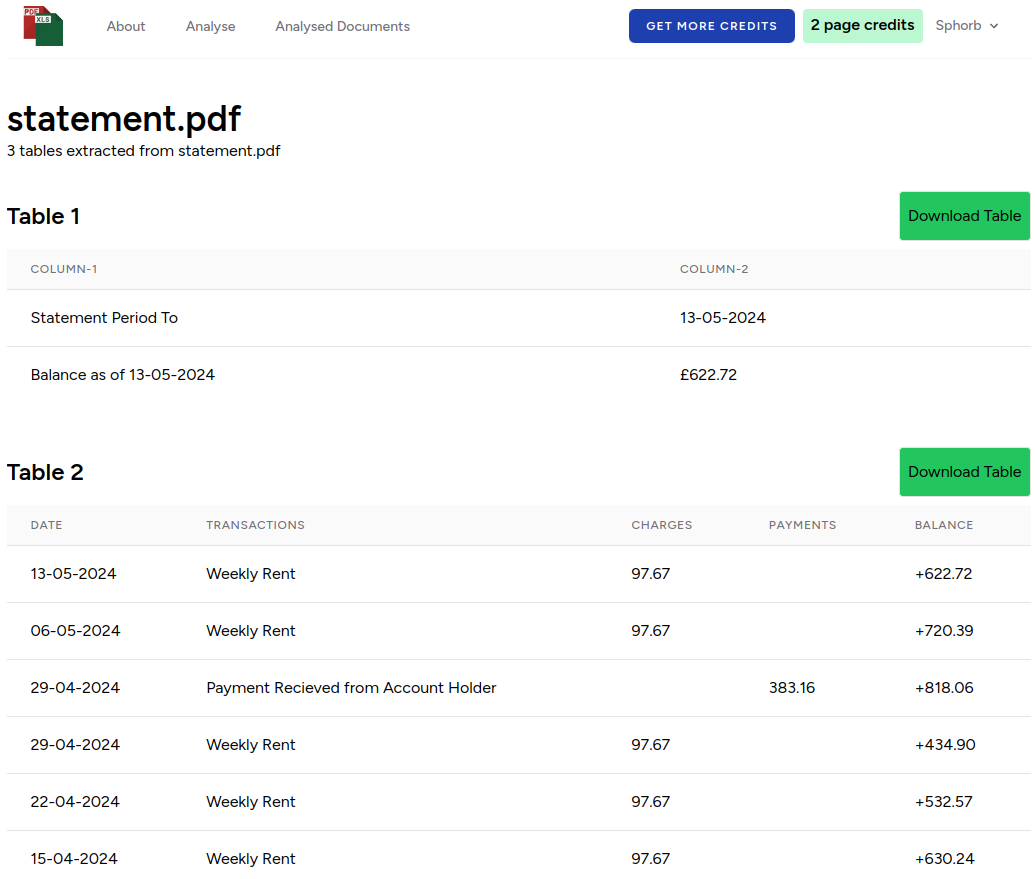Select the '3 tables extracted from statement.pdf' text
Image resolution: width=1035 pixels, height=879 pixels.
click(143, 151)
